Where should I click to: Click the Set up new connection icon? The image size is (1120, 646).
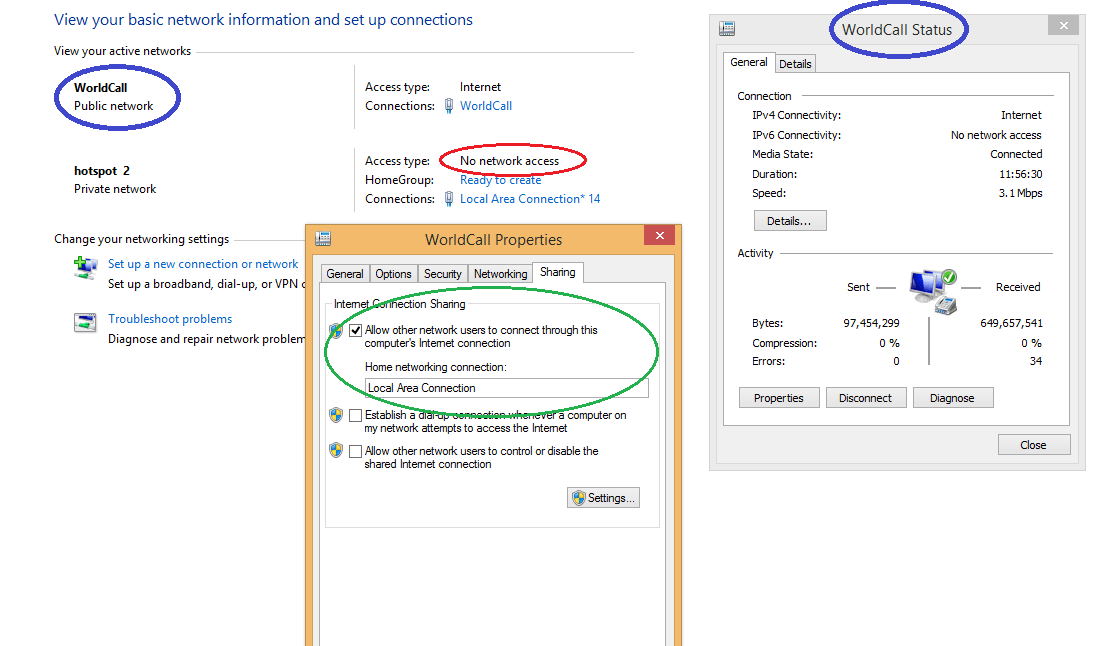(86, 268)
